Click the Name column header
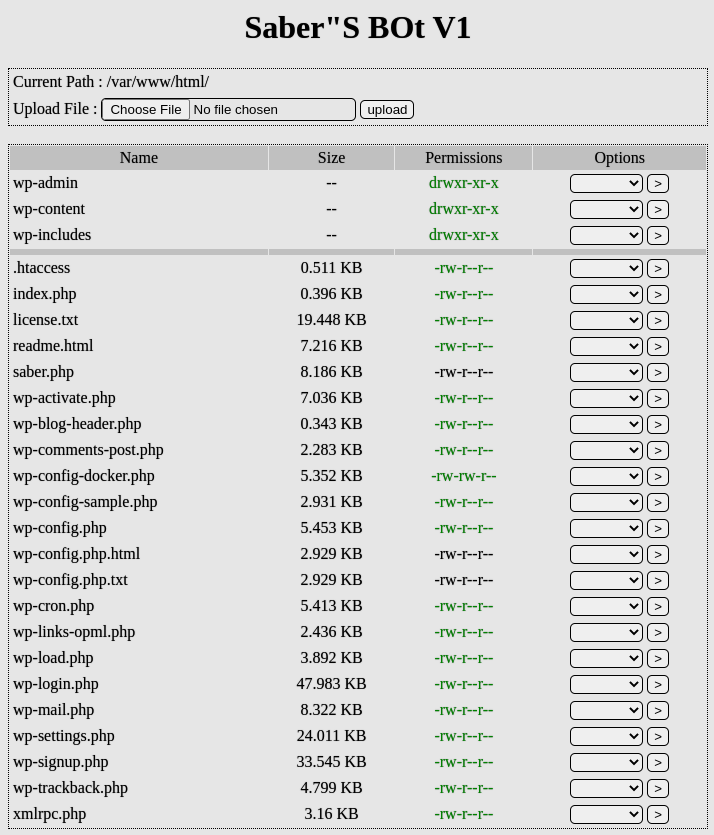This screenshot has height=835, width=714. click(x=139, y=158)
